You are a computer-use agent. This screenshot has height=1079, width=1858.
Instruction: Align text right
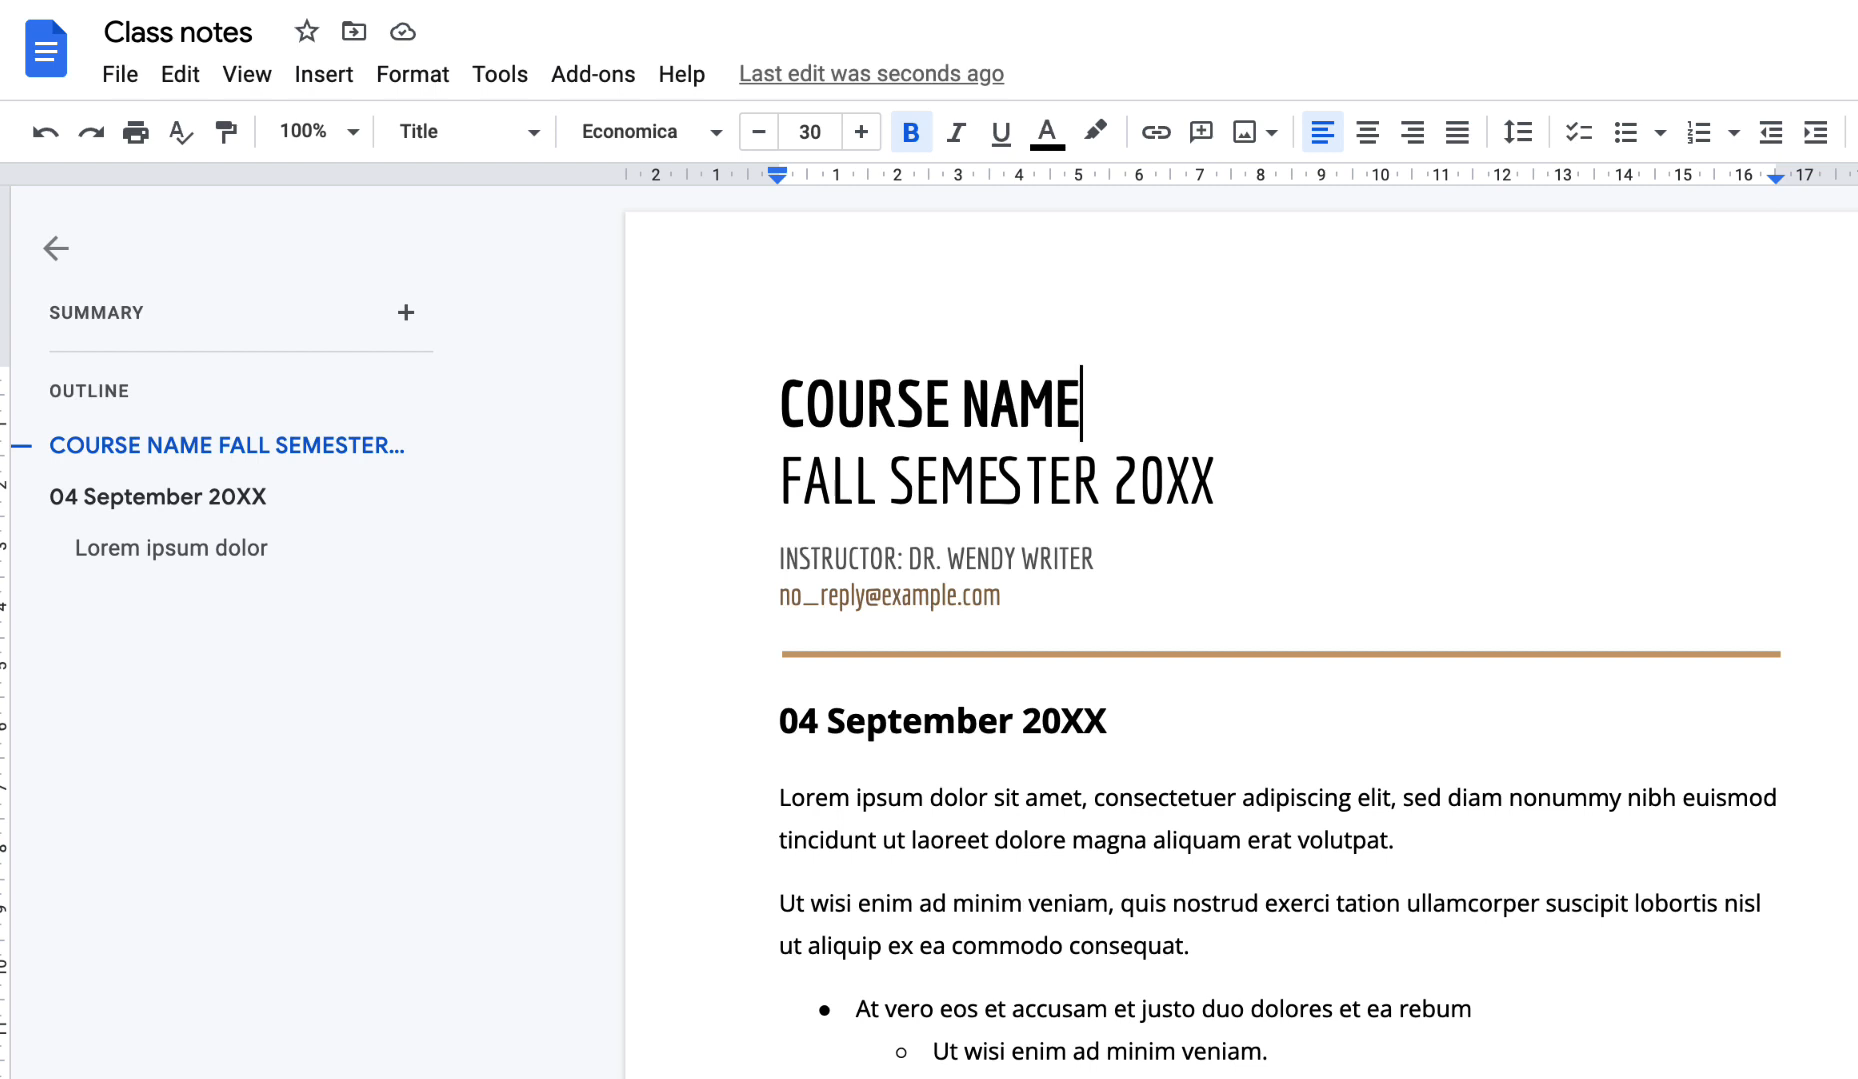pyautogui.click(x=1412, y=132)
